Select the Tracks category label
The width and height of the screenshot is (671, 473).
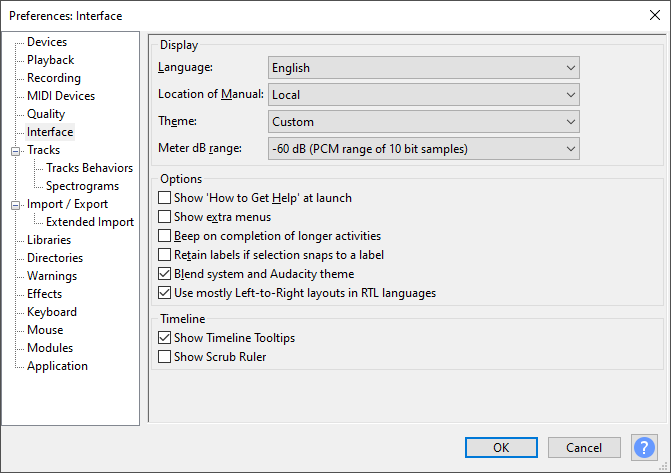(x=44, y=150)
